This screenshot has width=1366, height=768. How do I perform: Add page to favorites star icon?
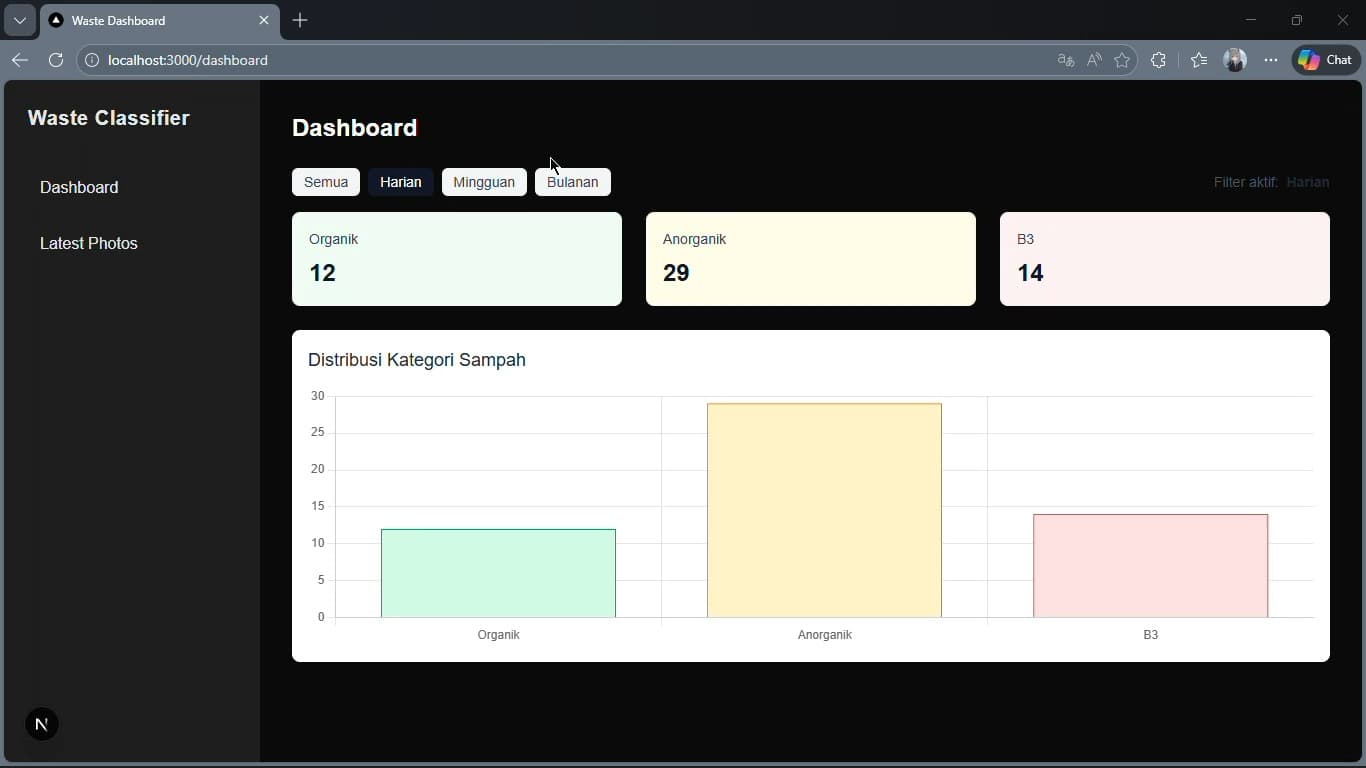tap(1122, 60)
